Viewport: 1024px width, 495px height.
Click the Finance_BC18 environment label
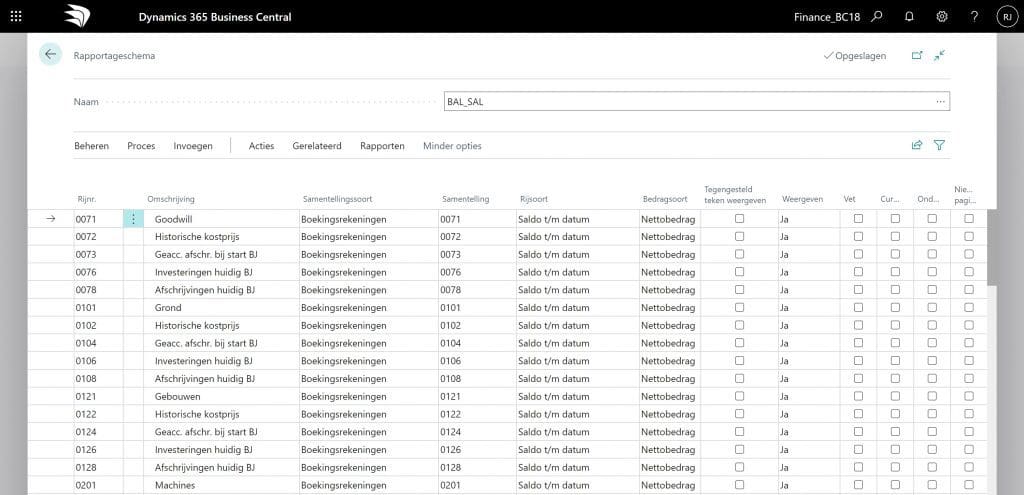(827, 17)
